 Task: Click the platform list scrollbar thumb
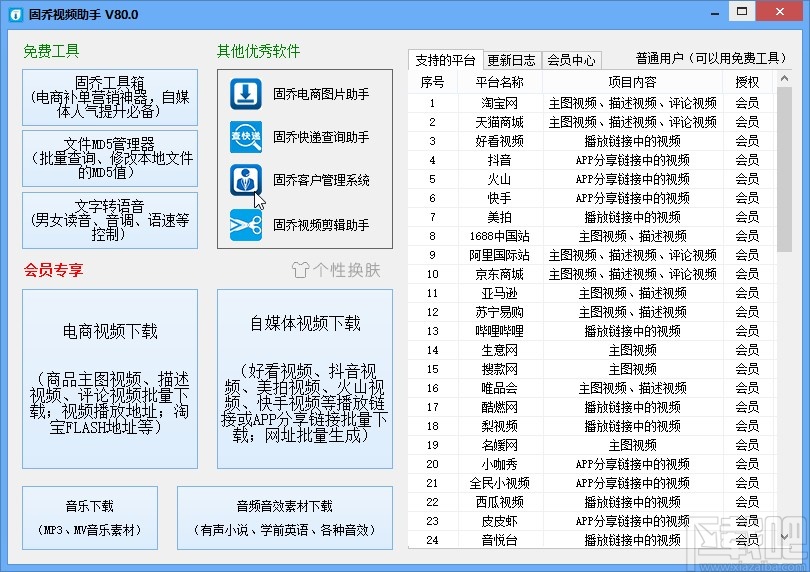click(784, 169)
